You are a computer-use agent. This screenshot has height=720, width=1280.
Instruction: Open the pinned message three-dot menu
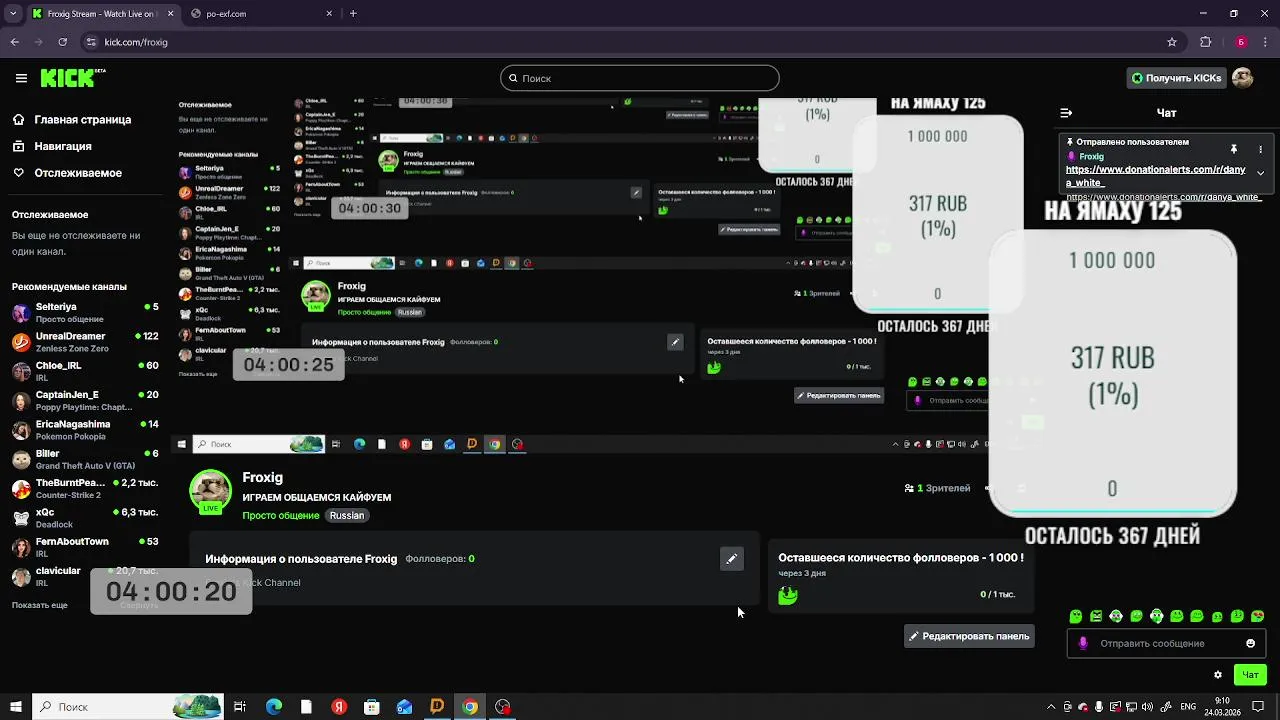[x=1260, y=149]
